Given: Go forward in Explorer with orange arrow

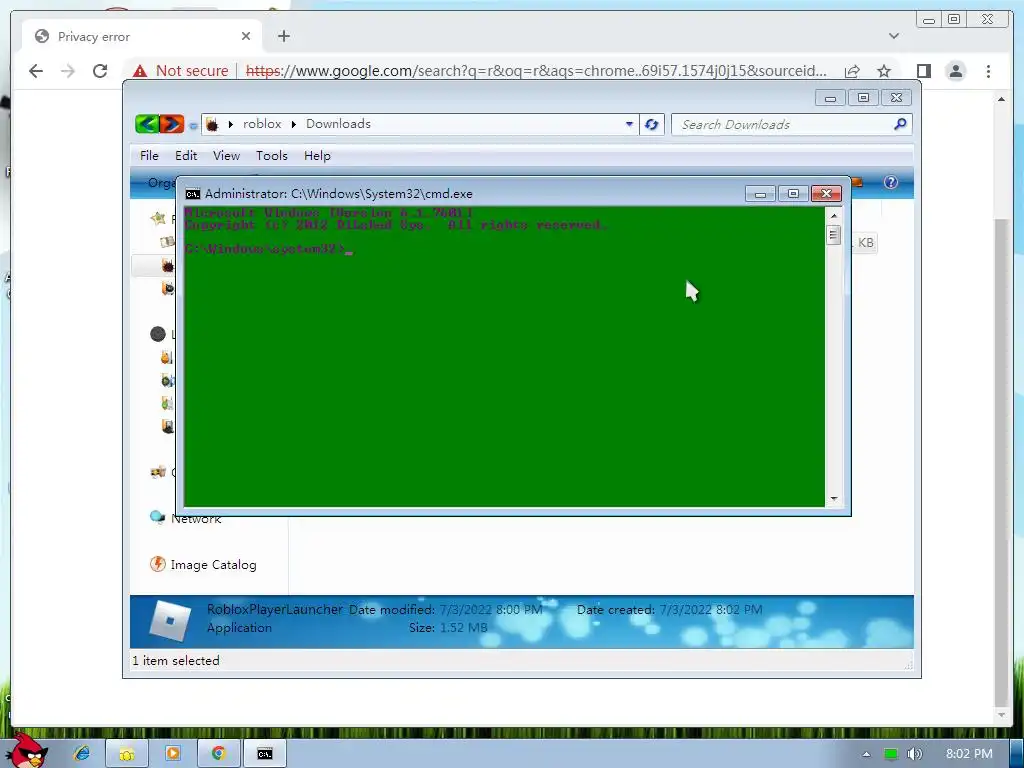Looking at the screenshot, I should point(172,123).
